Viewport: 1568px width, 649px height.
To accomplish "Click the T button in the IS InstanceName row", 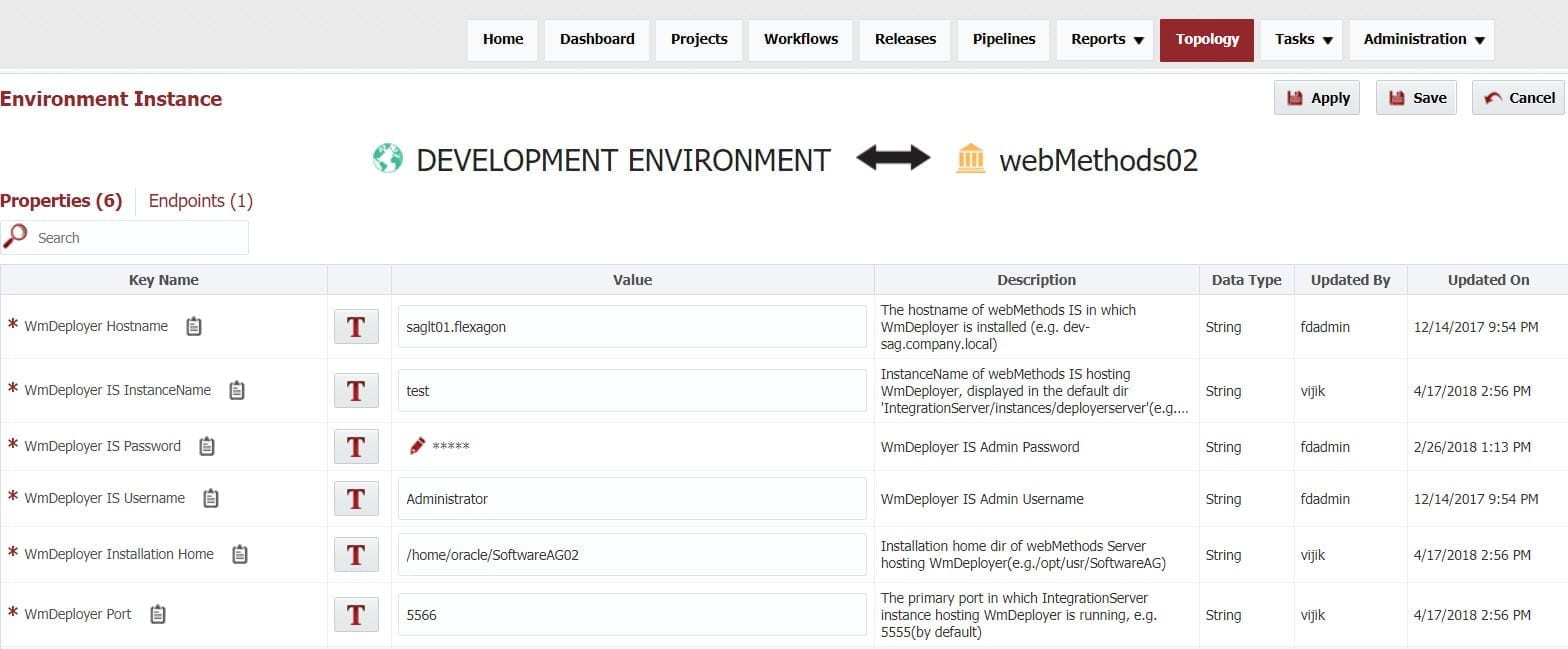I will click(x=356, y=391).
